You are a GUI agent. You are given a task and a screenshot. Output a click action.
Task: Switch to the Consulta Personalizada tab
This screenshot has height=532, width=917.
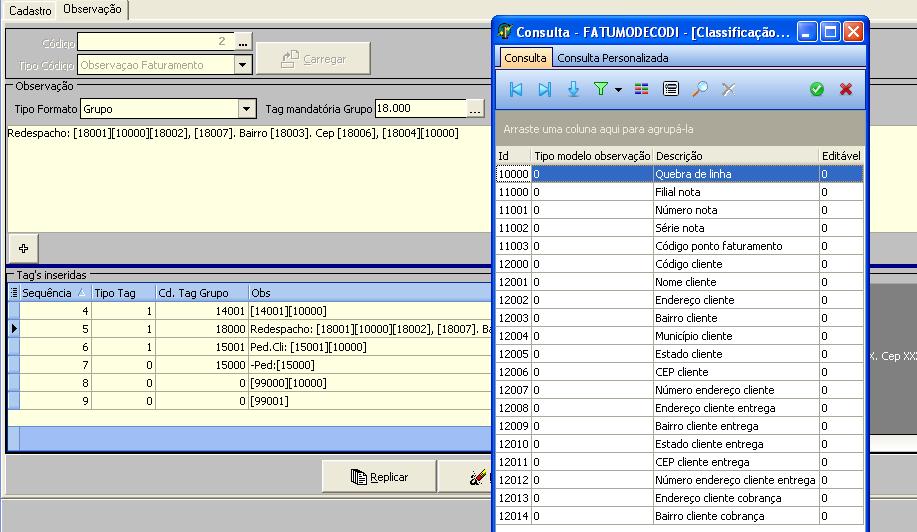(612, 58)
